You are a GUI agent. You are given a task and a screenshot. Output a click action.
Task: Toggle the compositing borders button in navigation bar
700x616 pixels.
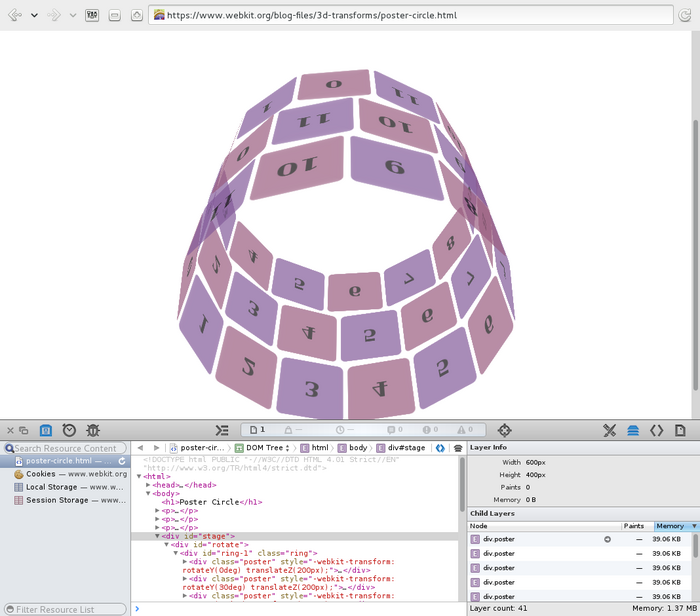[440, 448]
